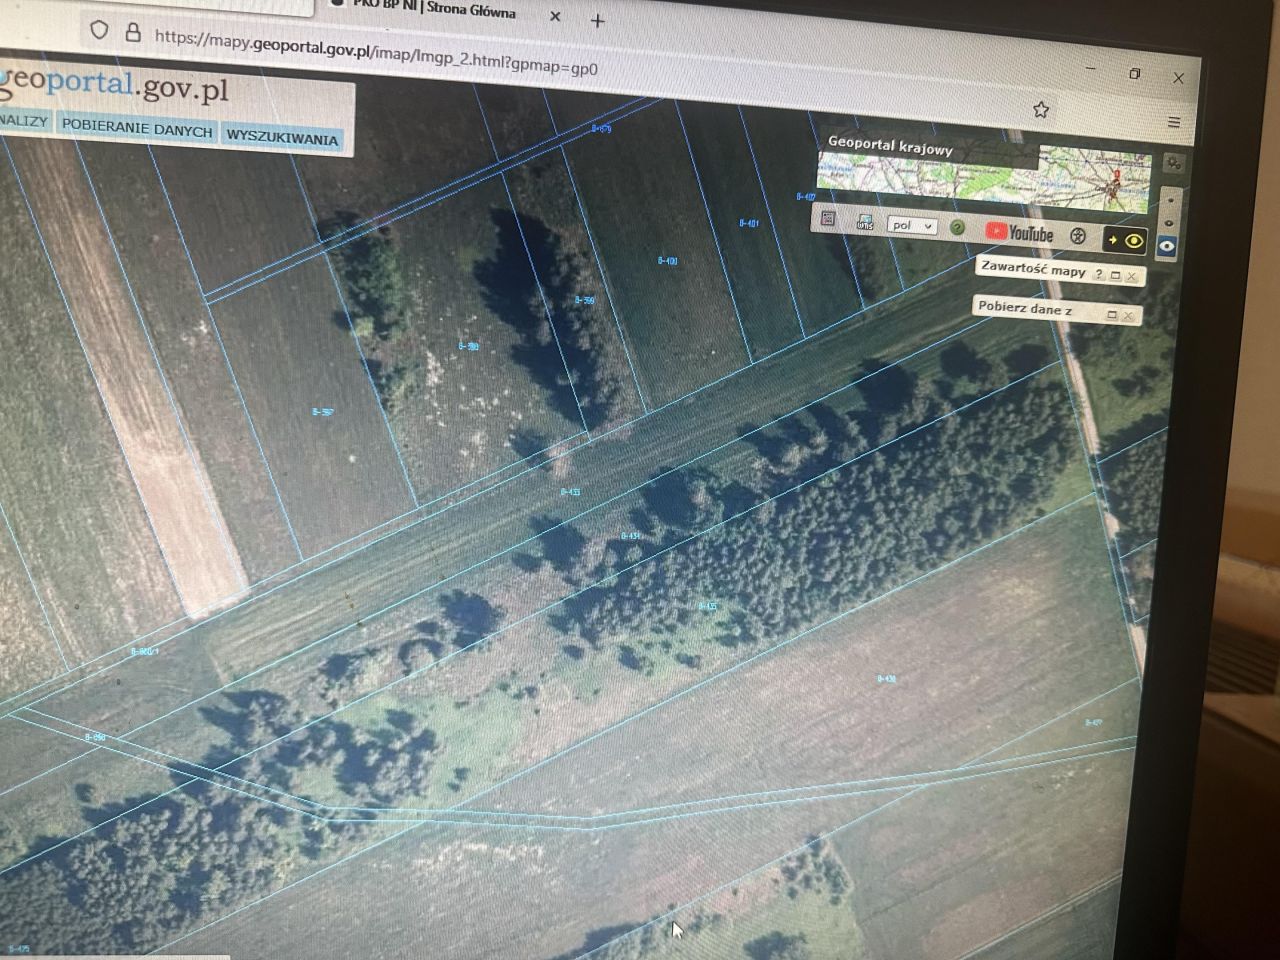Expand the 'pol' language dropdown
The width and height of the screenshot is (1280, 960).
pyautogui.click(x=912, y=225)
